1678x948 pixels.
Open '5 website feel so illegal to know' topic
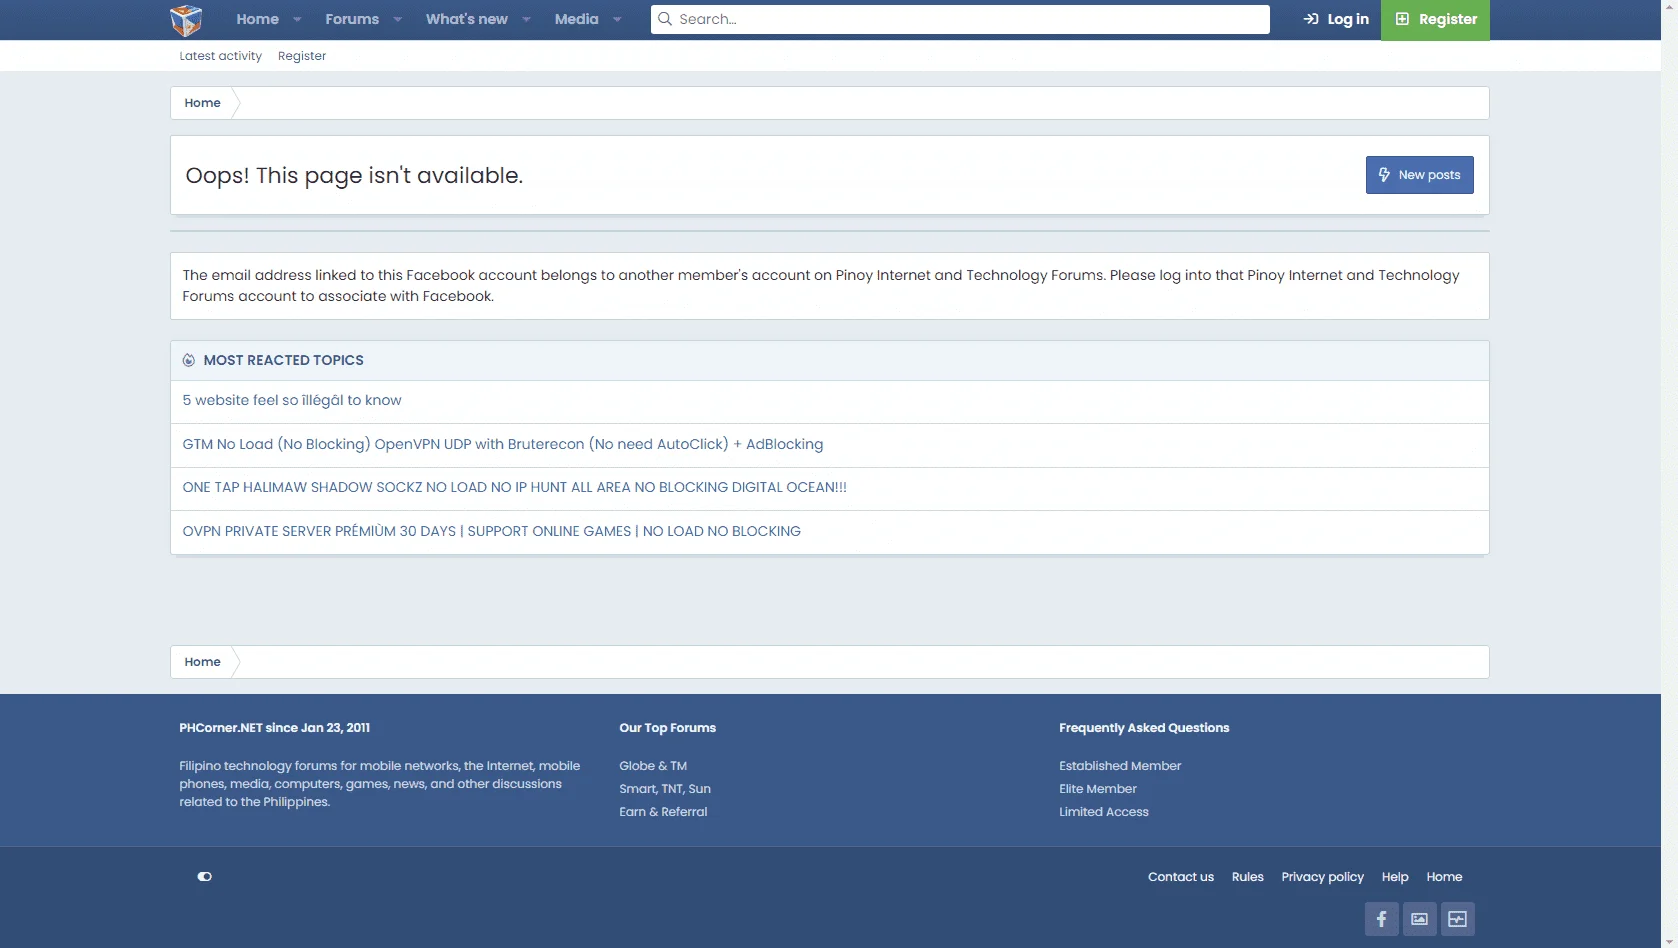[x=292, y=400]
